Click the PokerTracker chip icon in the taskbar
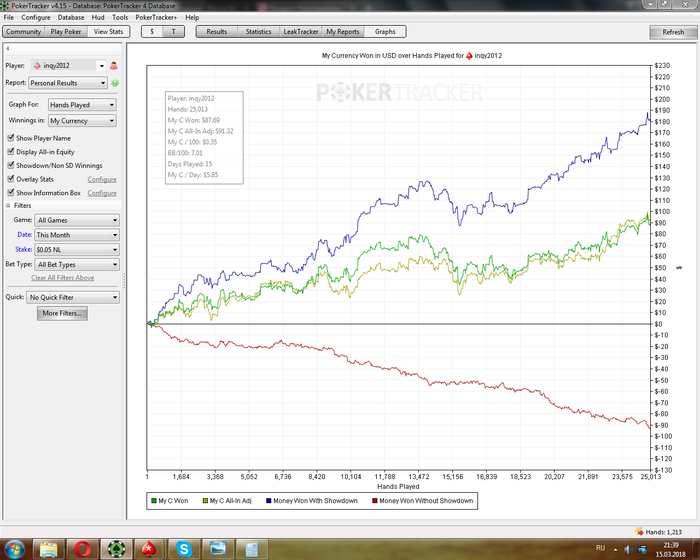 click(x=117, y=549)
